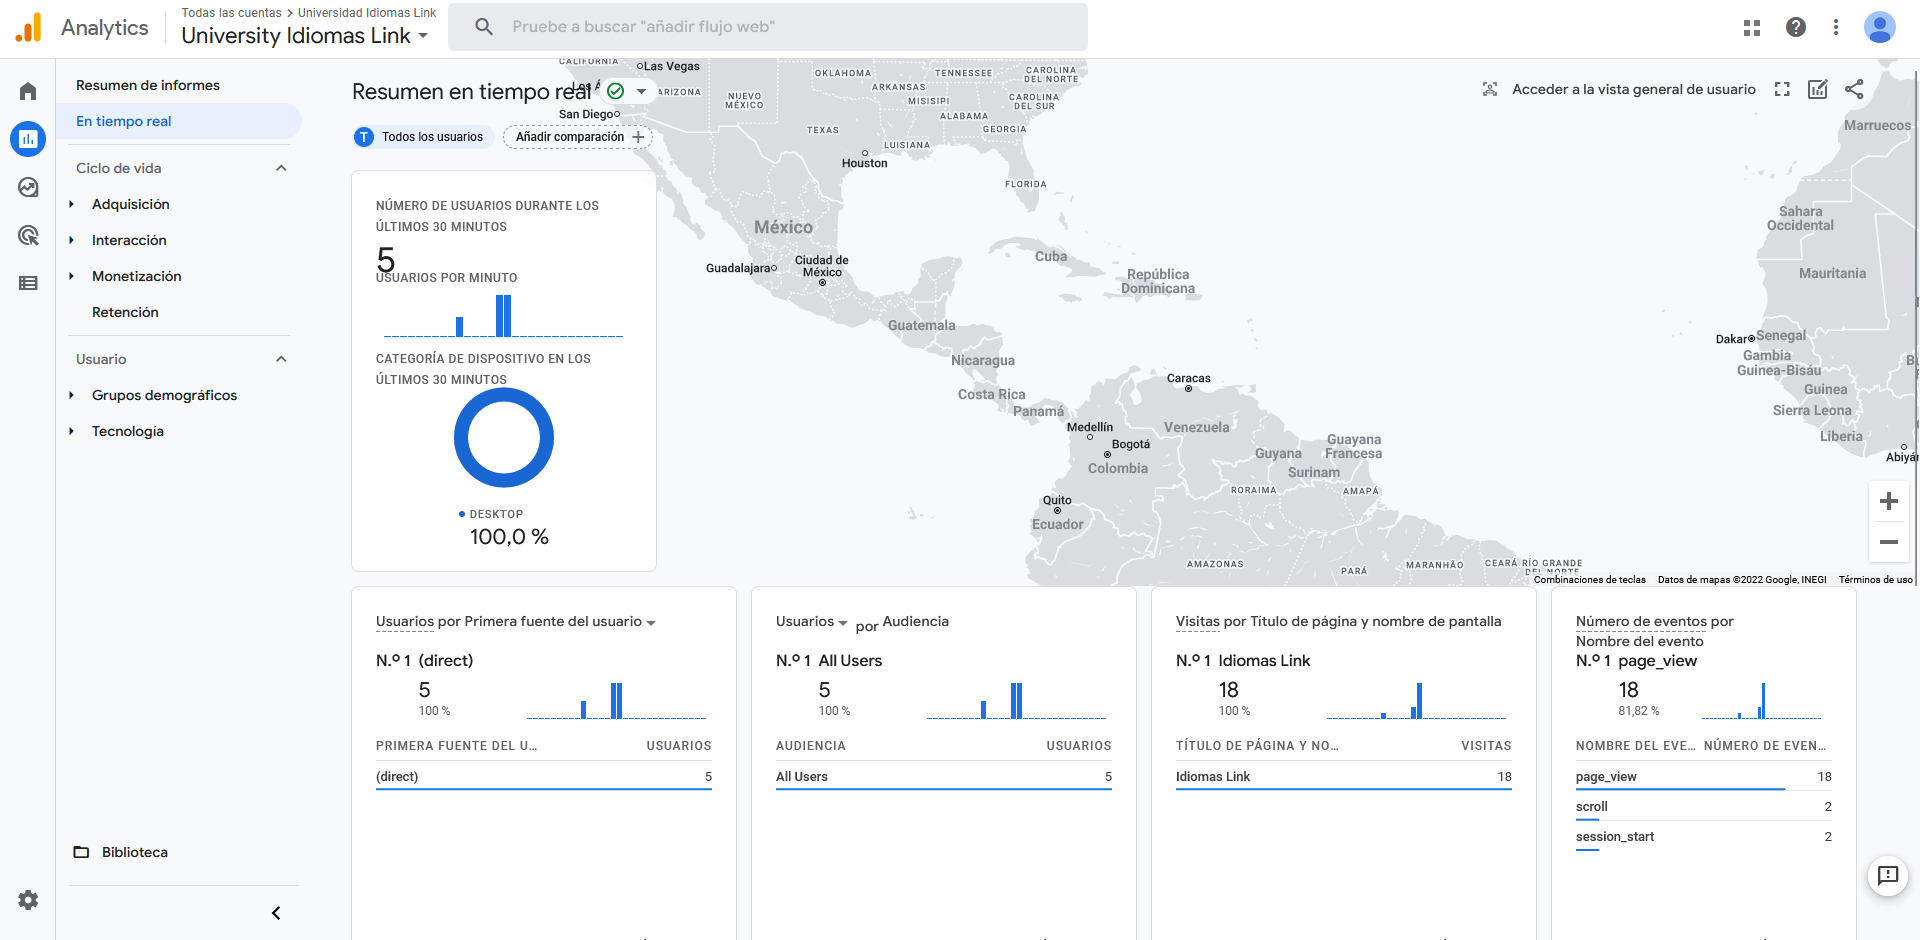This screenshot has height=940, width=1920.
Task: Open Admin settings gear icon
Action: point(28,900)
